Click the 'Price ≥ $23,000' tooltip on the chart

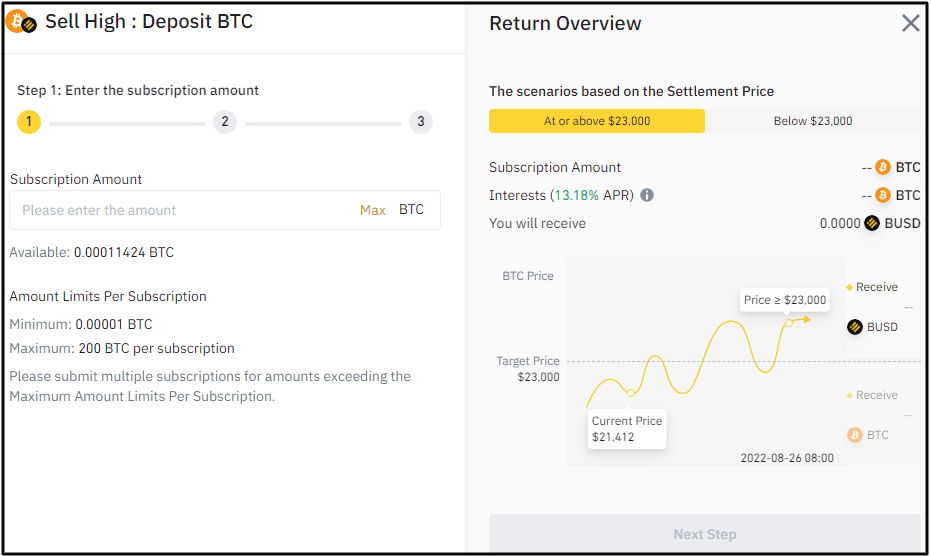pyautogui.click(x=785, y=299)
